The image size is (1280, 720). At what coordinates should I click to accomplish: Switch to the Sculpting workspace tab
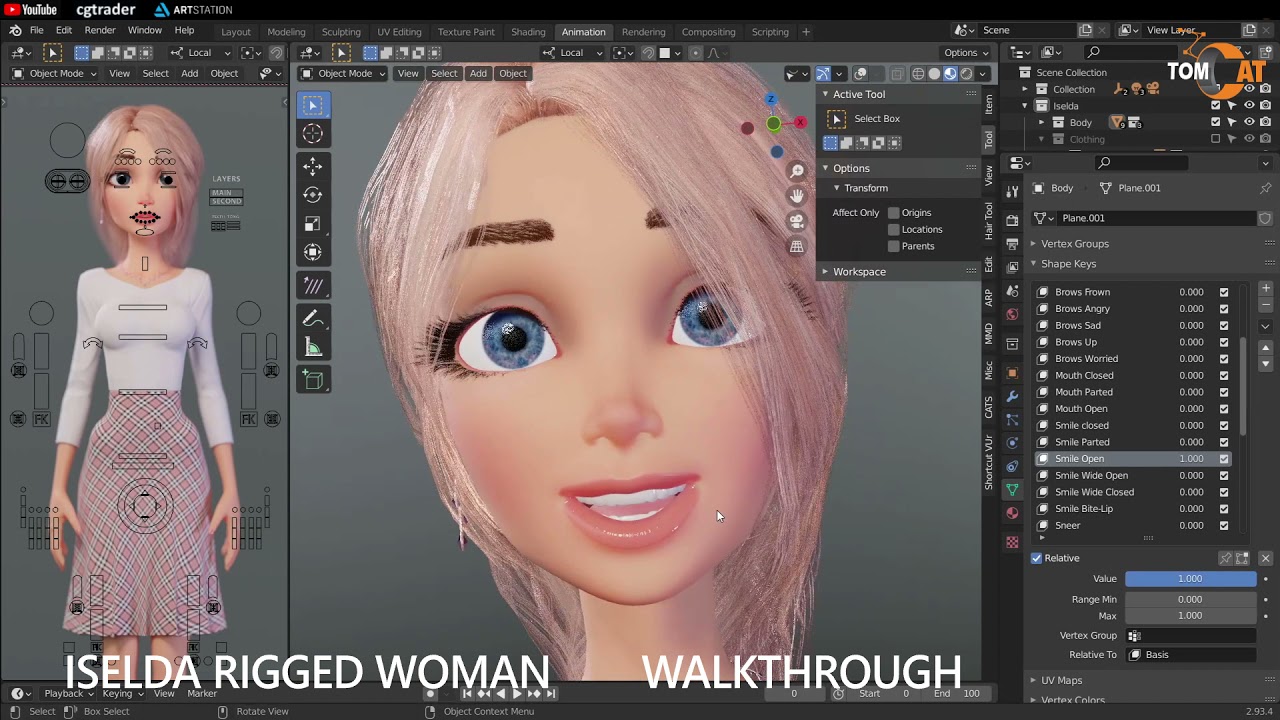tap(341, 32)
